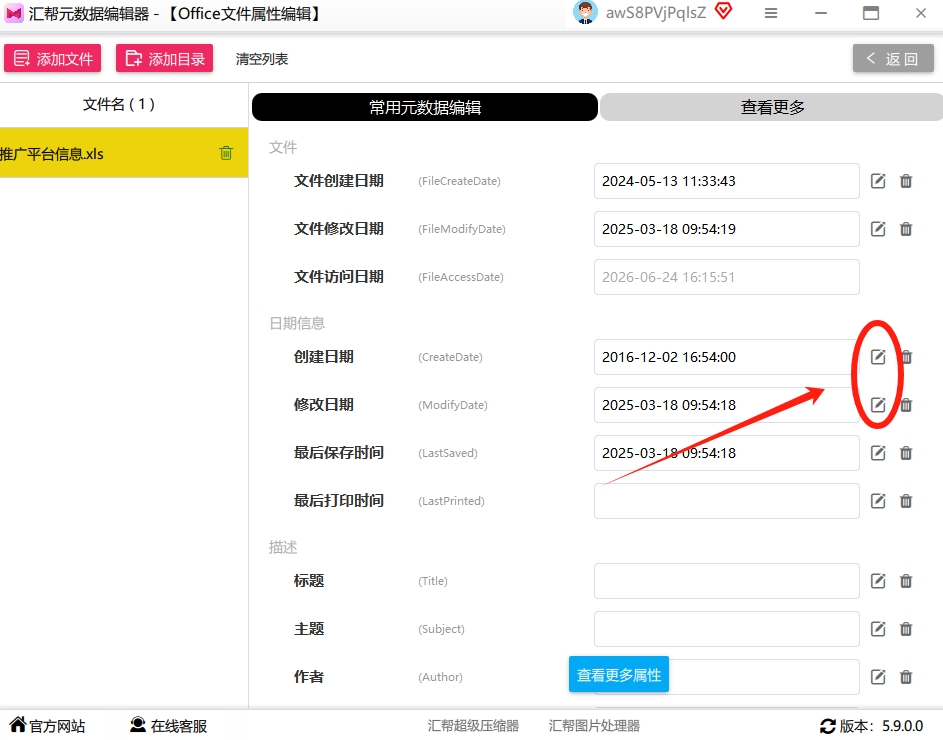This screenshot has height=740, width=943.
Task: Open the 汇帮超级压缩器 link
Action: tap(473, 726)
